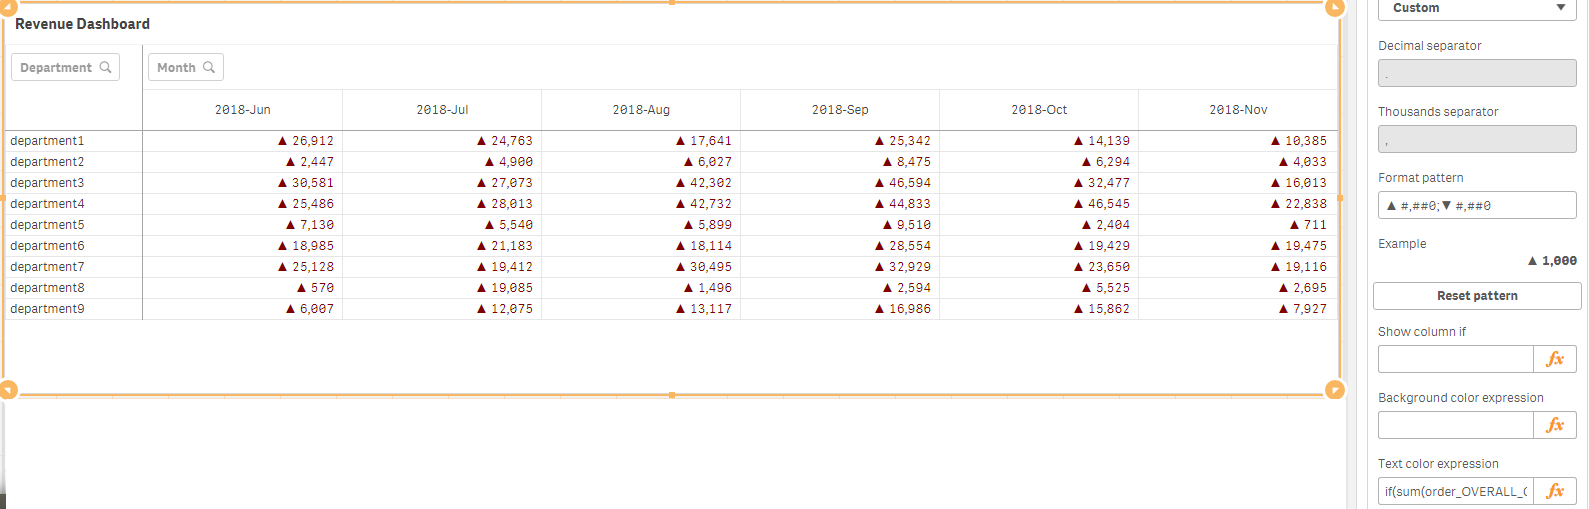The image size is (1589, 509).
Task: Grab the top-right resize handle of the table
Action: (1335, 8)
